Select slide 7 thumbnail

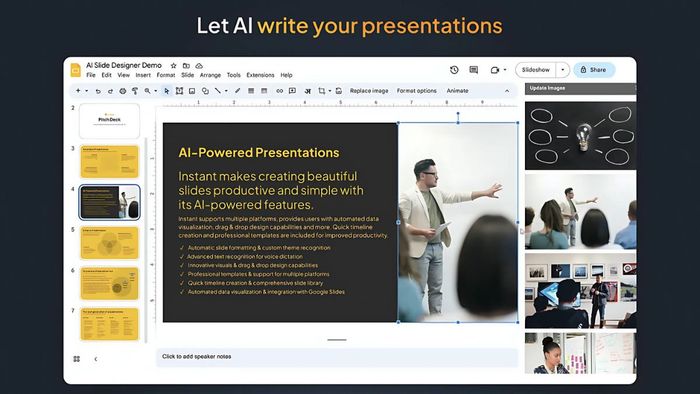(x=109, y=324)
